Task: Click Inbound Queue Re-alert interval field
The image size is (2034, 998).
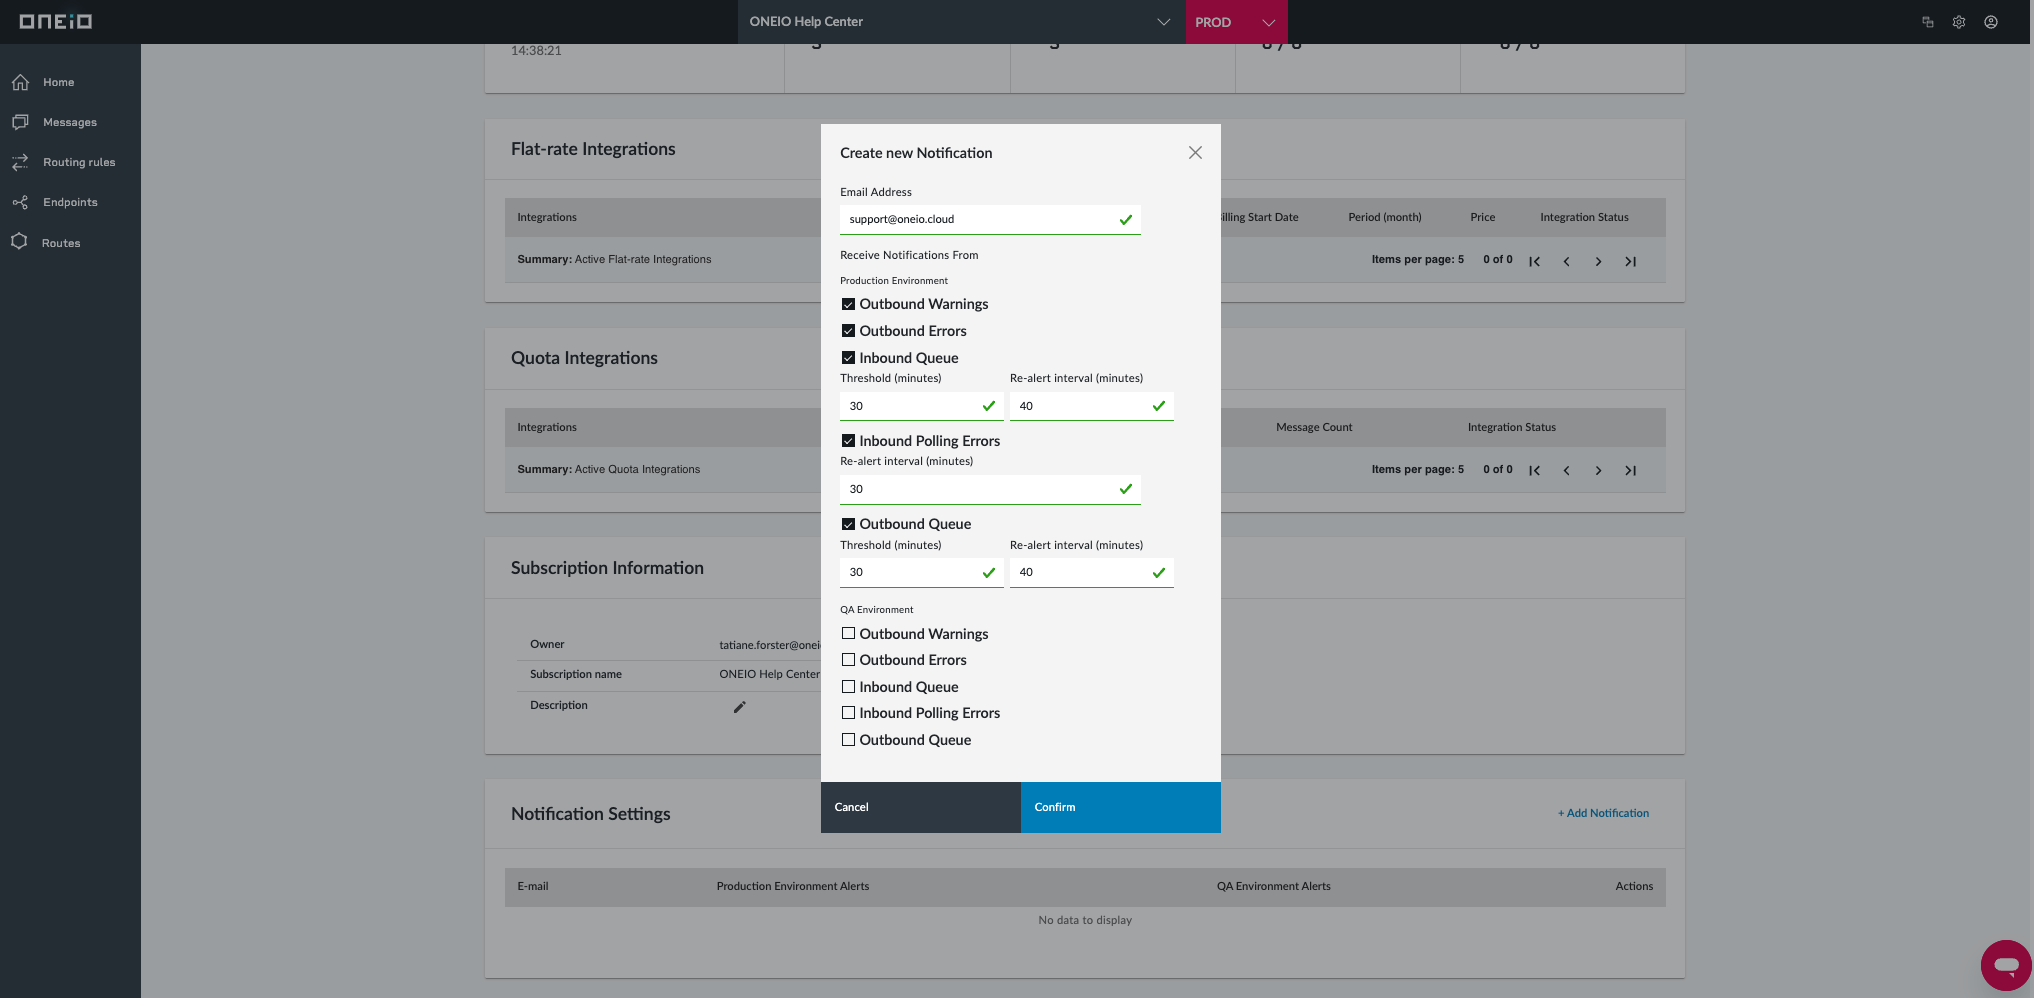Action: tap(1091, 406)
